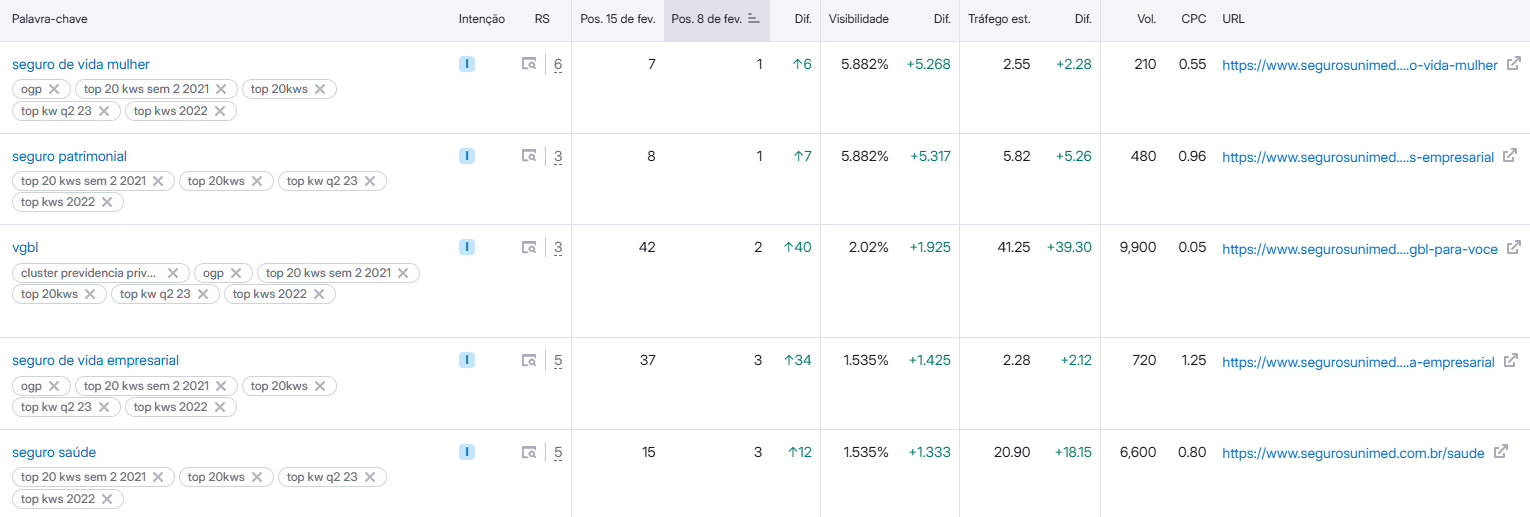1530x517 pixels.
Task: Open SERP view icon for seguro saúde row
Action: click(x=529, y=452)
